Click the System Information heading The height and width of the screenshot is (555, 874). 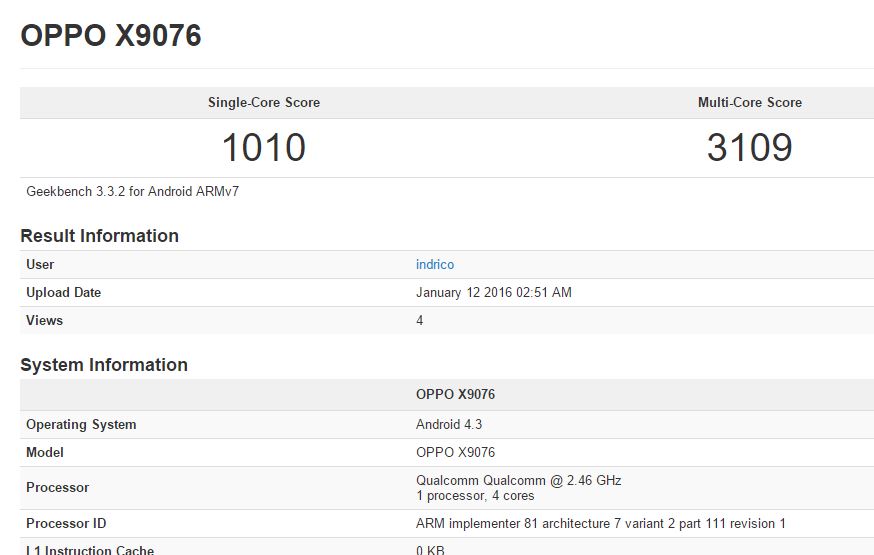pyautogui.click(x=104, y=365)
